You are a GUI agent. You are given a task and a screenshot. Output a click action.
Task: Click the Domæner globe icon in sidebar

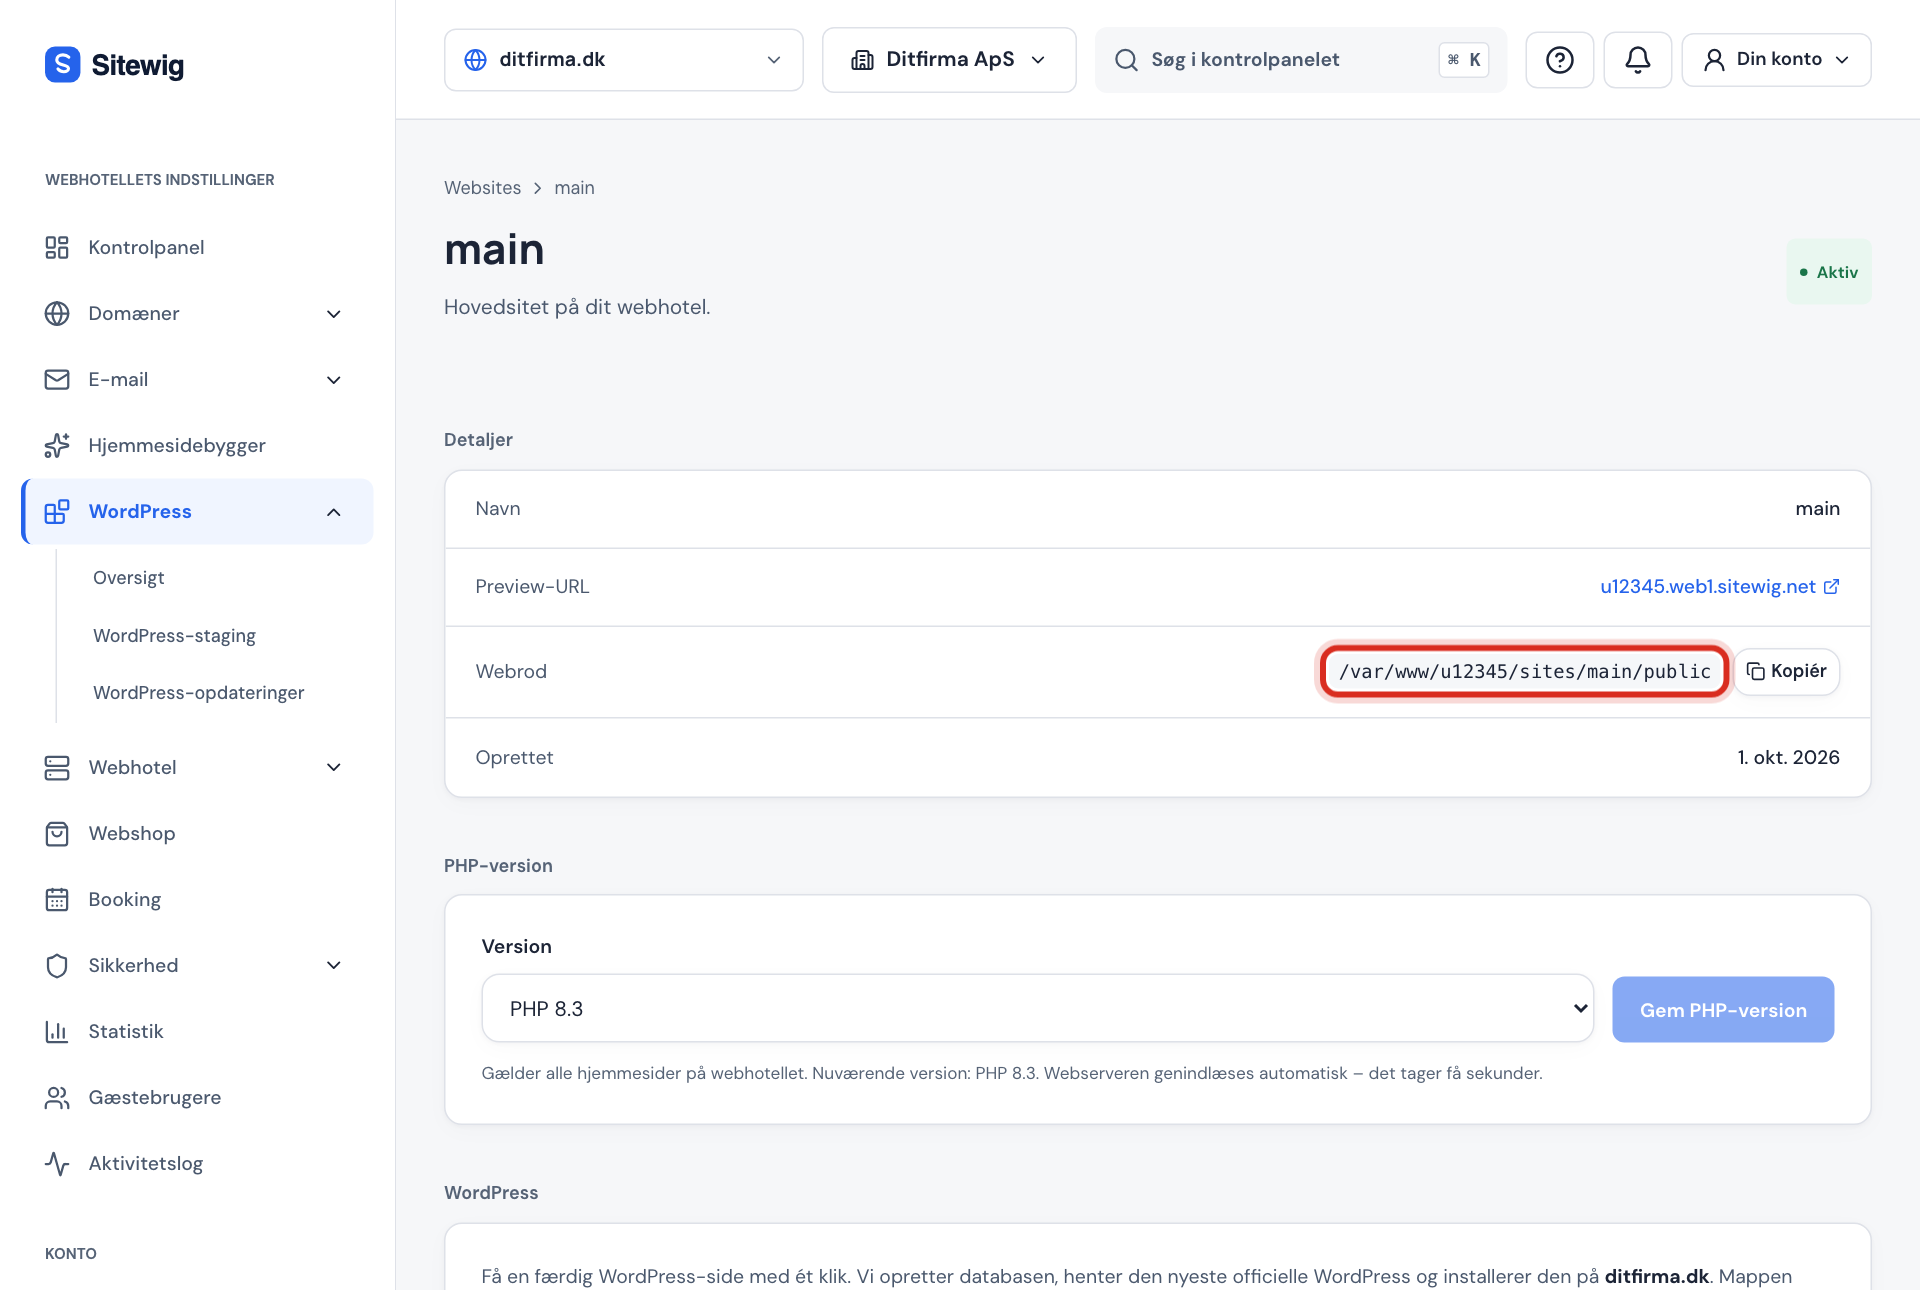[57, 313]
